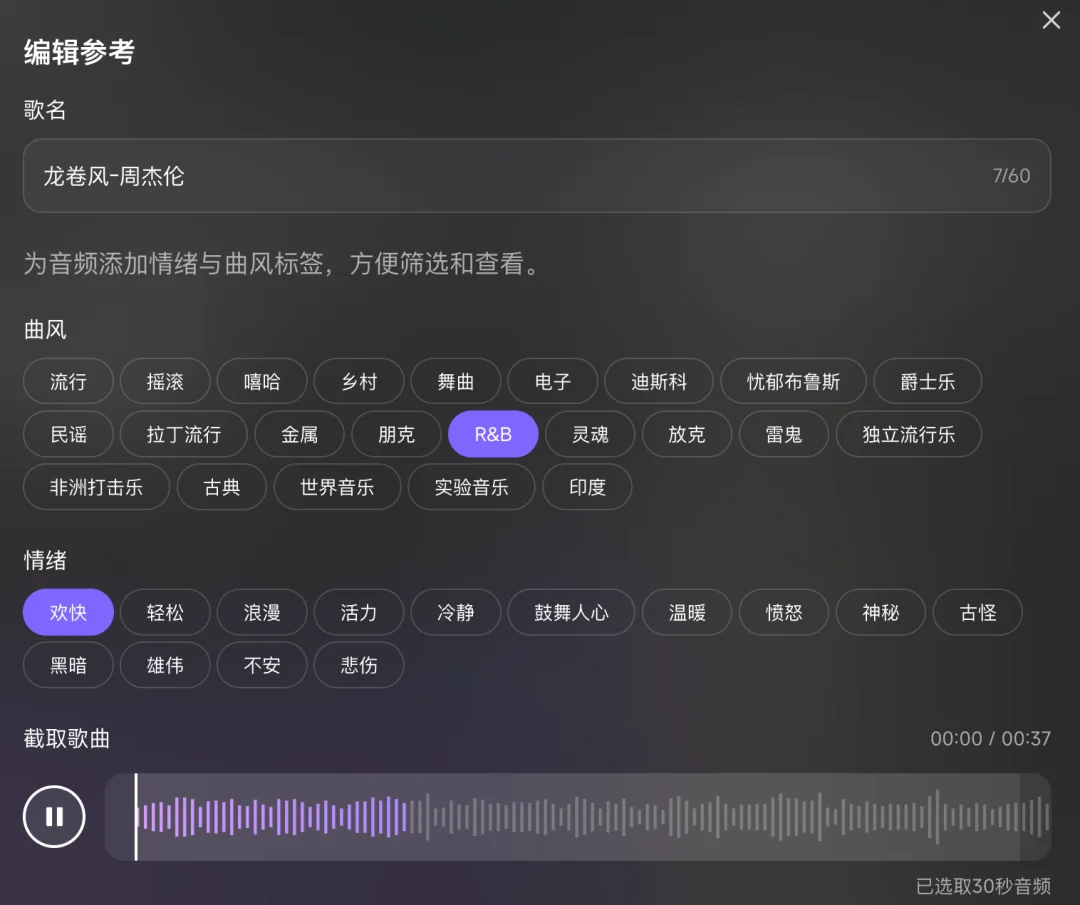Screen dimensions: 1080x905
Task: Select the 世界音乐 genre tag
Action: (x=337, y=487)
